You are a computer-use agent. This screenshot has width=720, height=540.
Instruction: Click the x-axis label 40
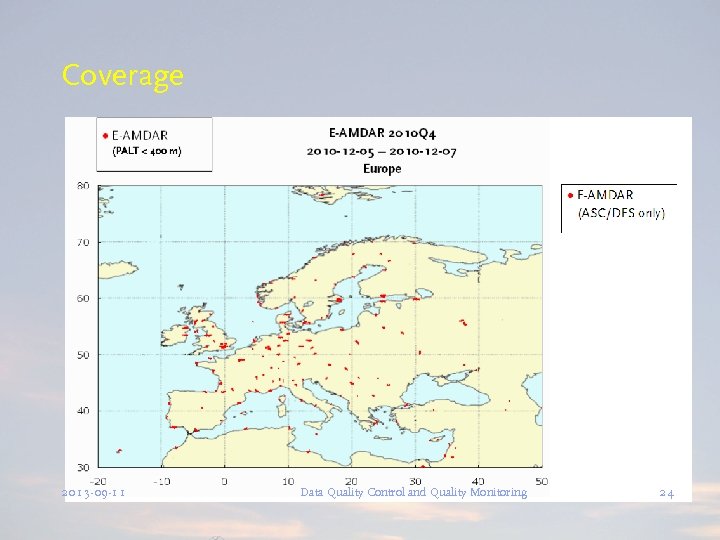(478, 481)
